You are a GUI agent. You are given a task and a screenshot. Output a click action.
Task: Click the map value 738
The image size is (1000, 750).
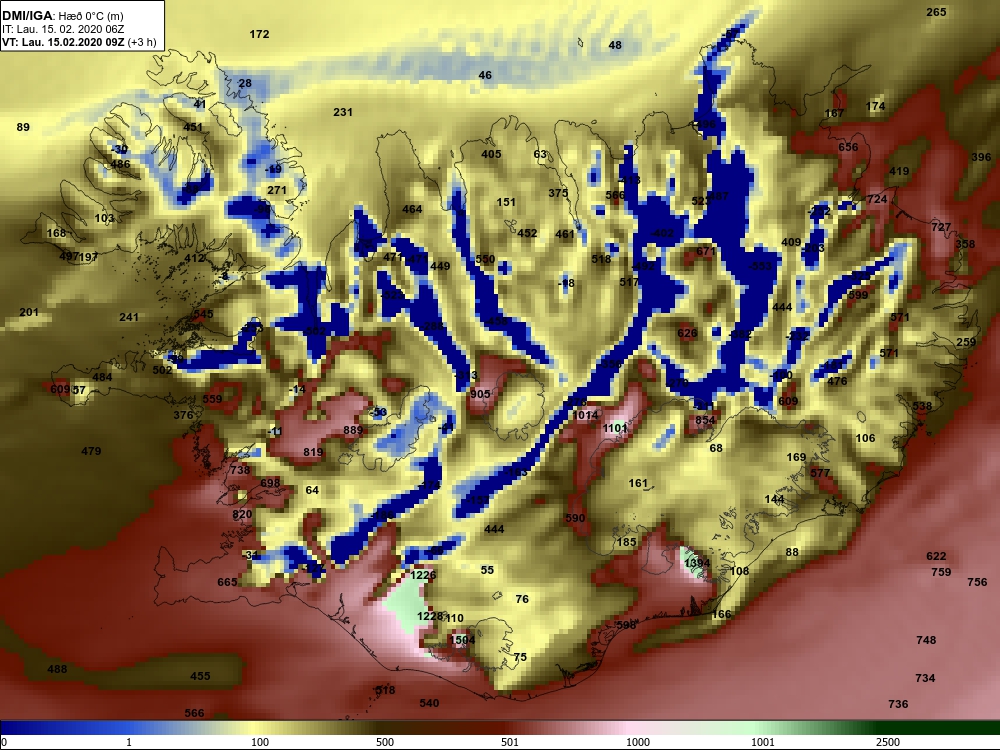coord(240,471)
